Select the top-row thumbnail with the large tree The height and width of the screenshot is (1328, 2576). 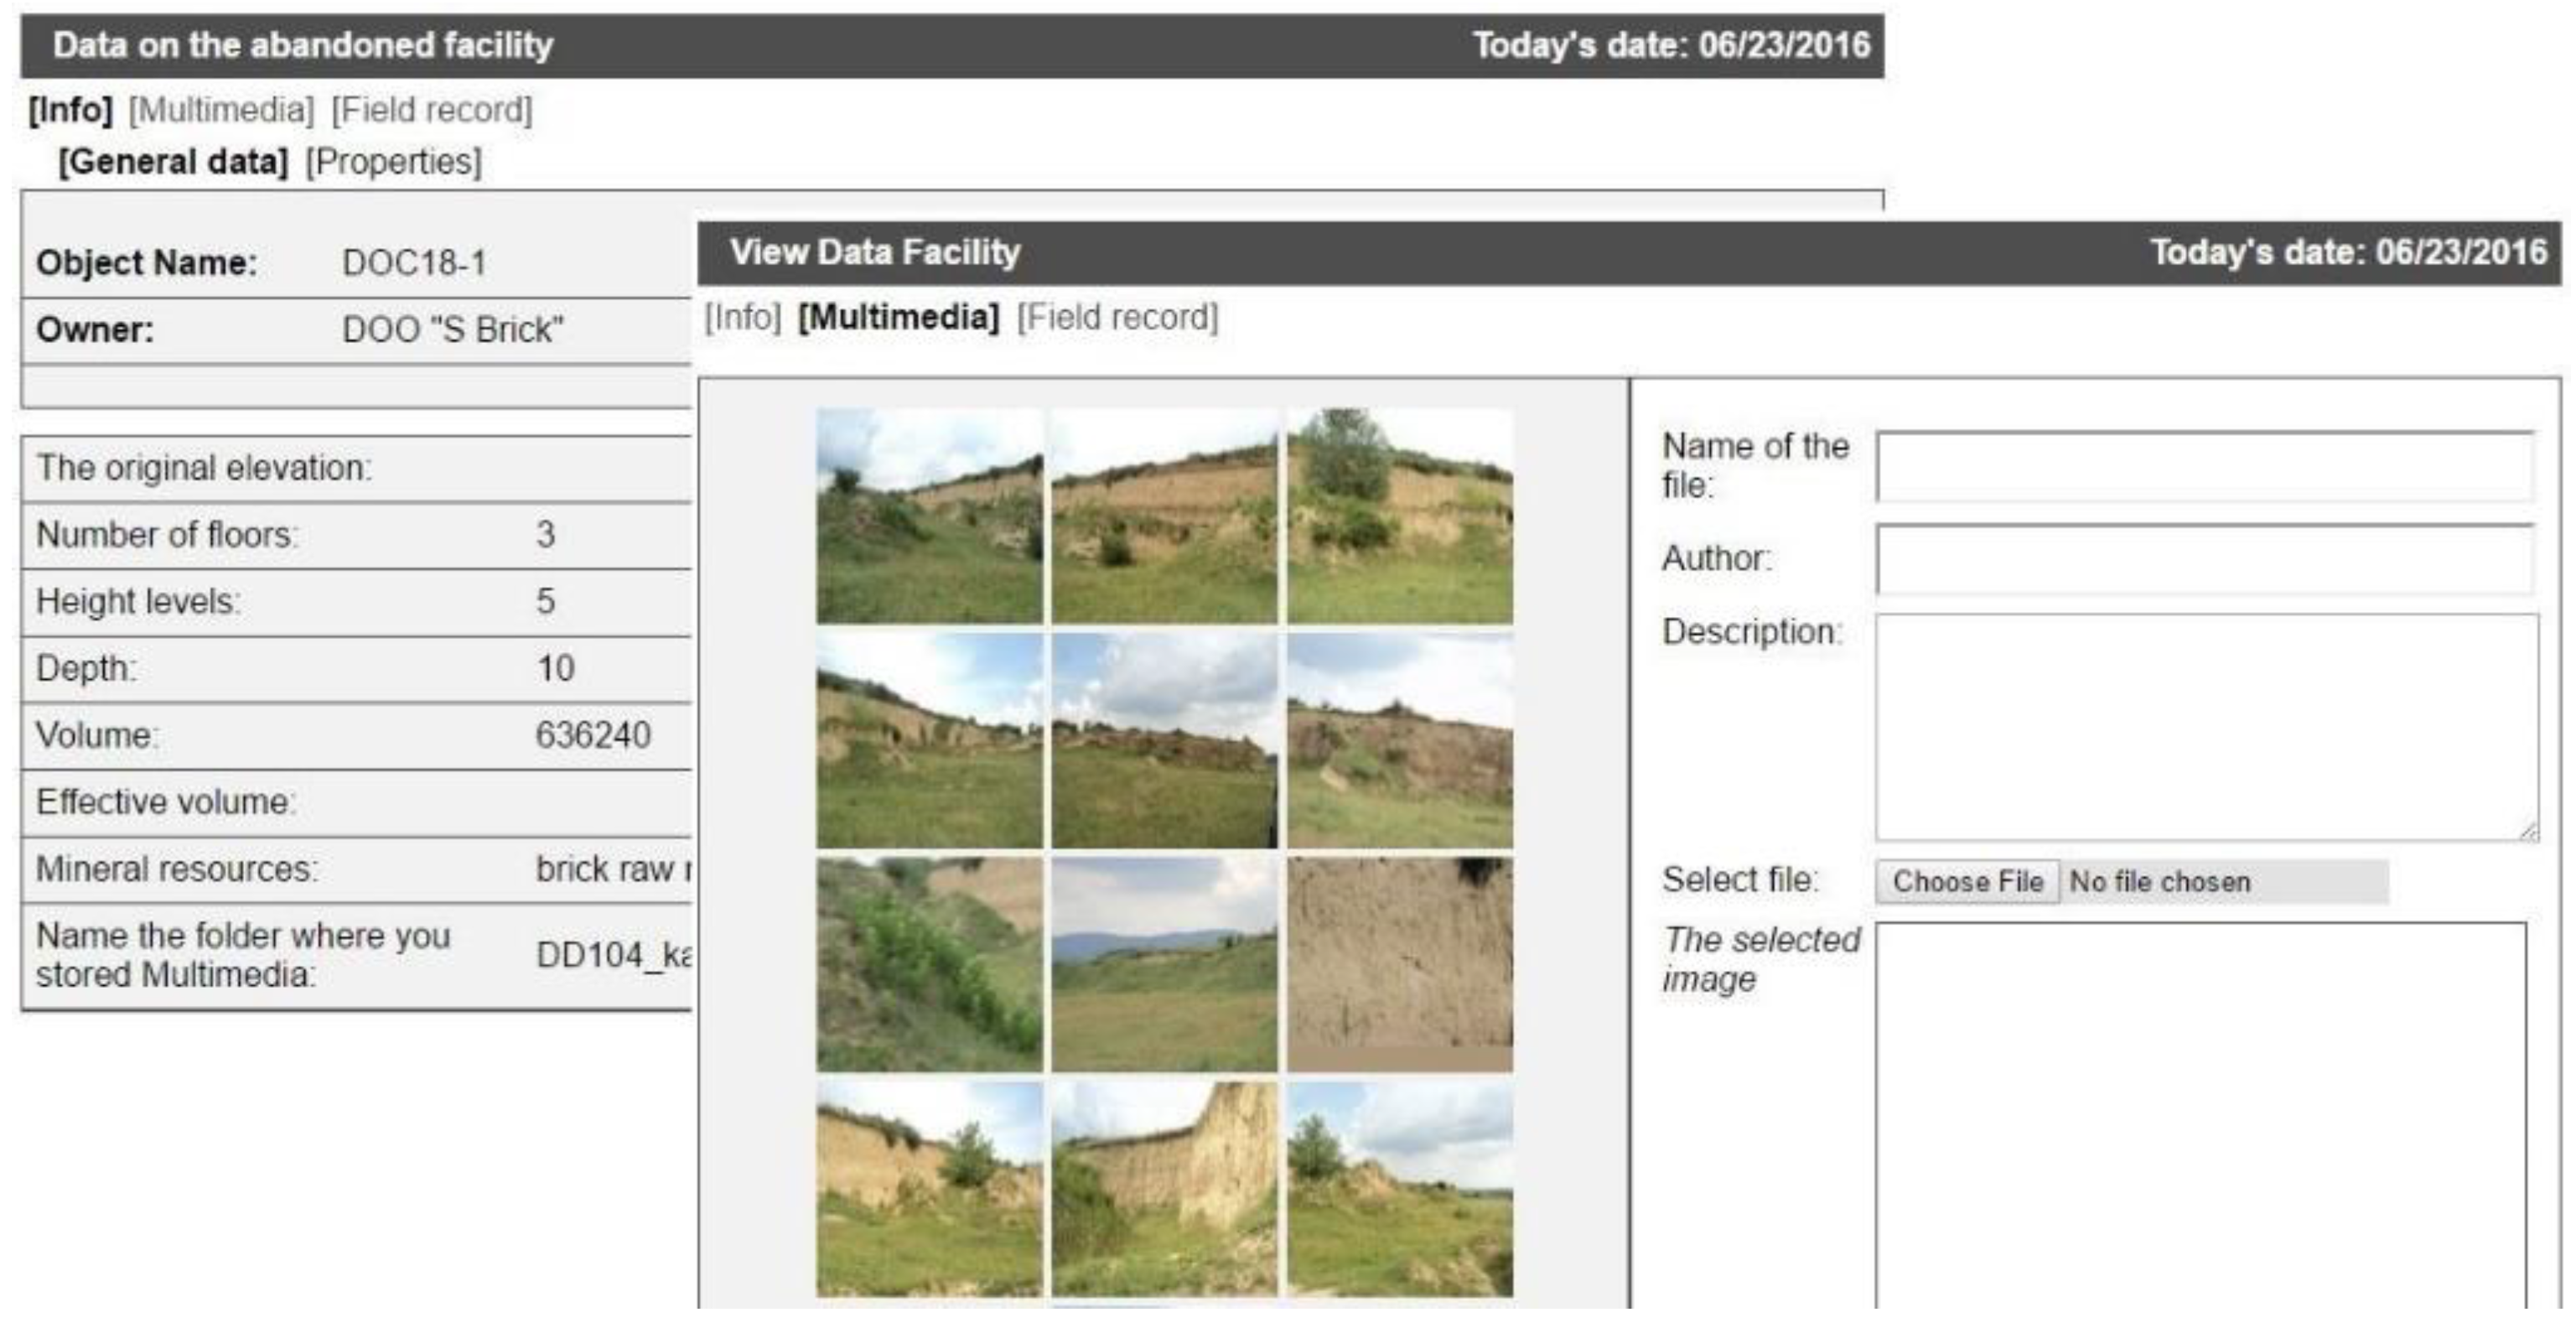click(1399, 516)
